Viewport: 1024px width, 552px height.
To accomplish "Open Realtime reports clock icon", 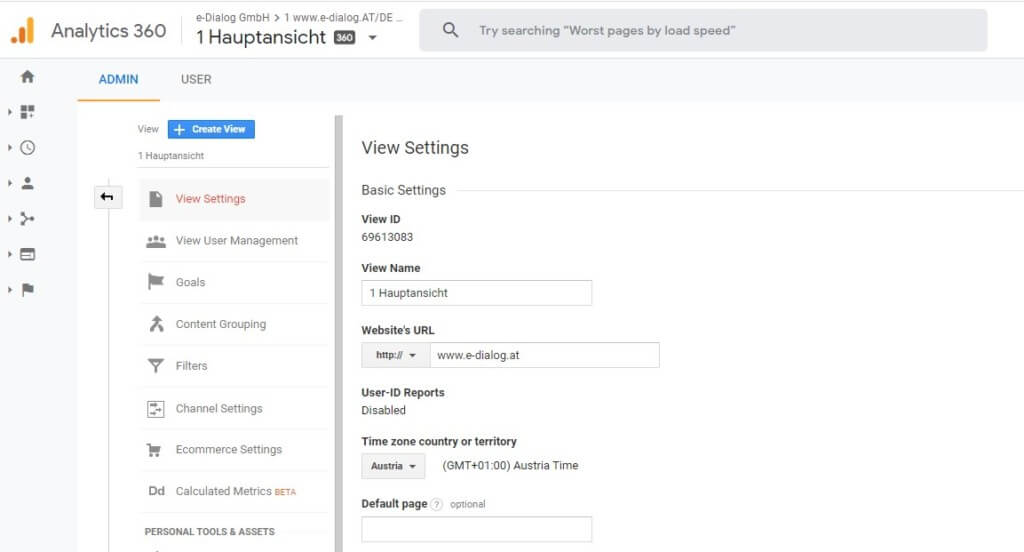I will [27, 148].
